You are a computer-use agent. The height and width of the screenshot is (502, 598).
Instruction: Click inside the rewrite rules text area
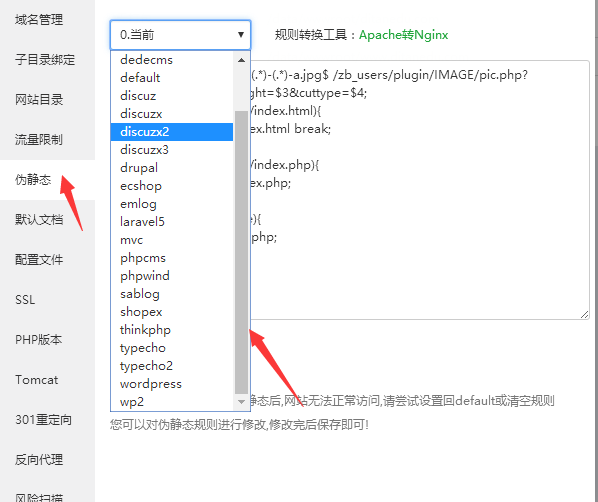click(x=420, y=190)
